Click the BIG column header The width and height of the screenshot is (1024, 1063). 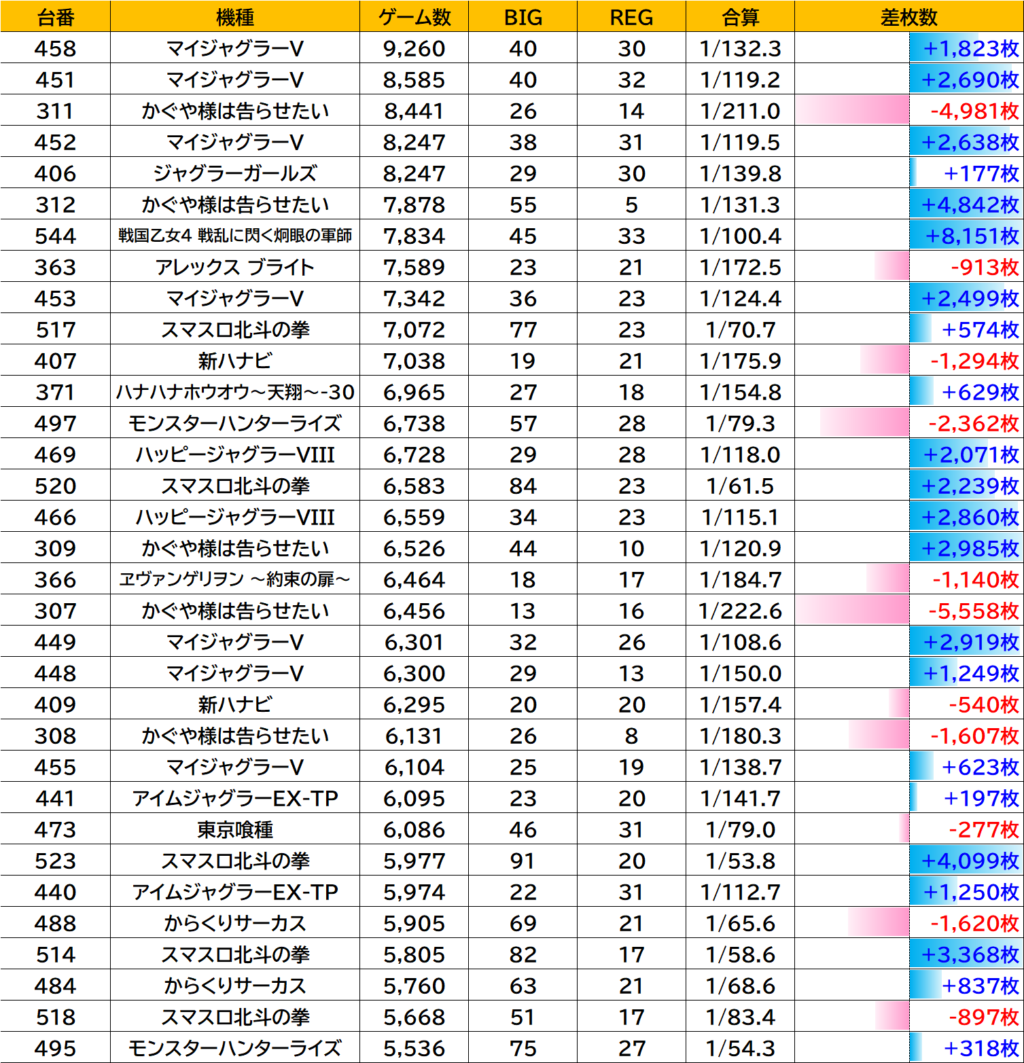(523, 16)
